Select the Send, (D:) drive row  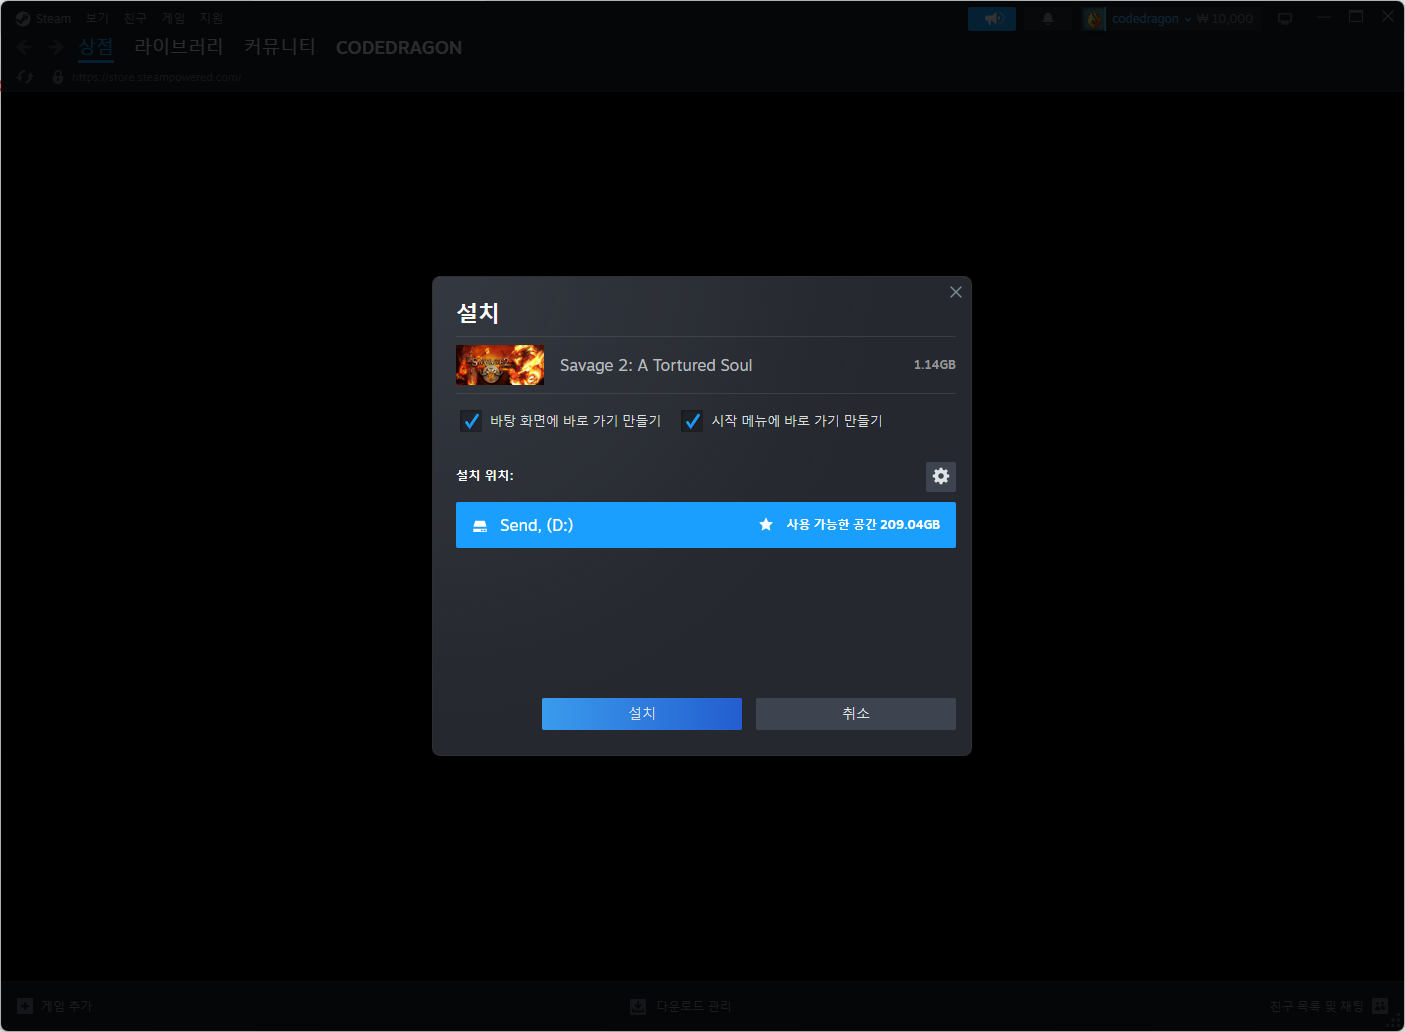pos(705,525)
